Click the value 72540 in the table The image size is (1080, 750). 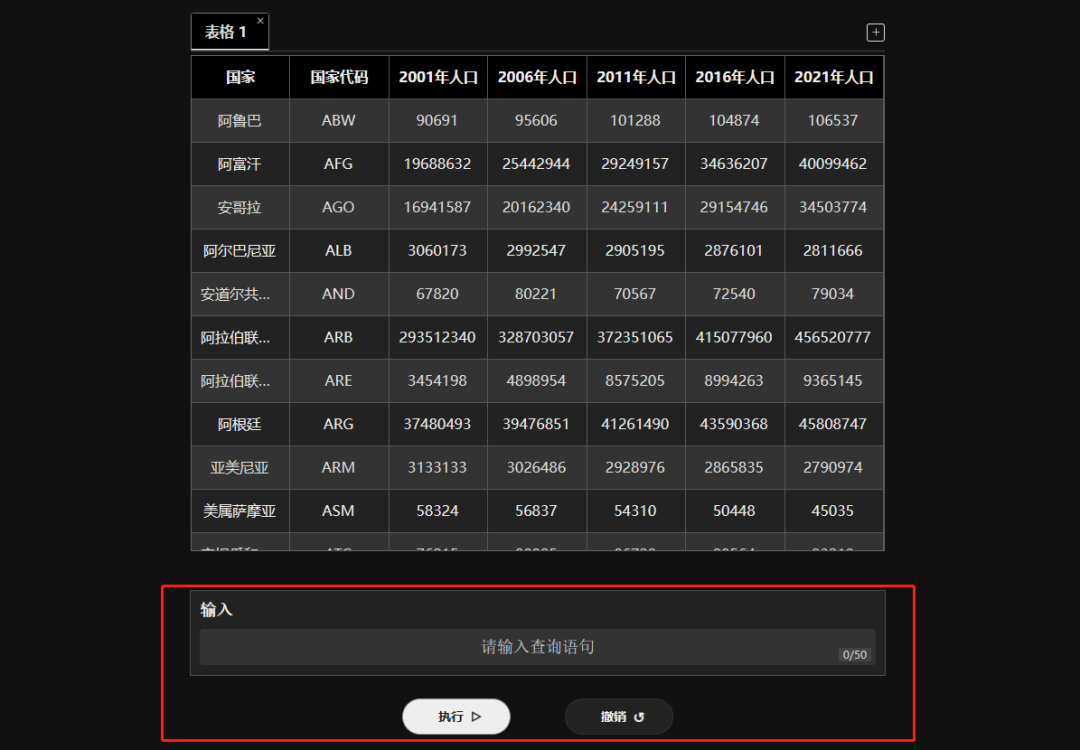click(734, 294)
